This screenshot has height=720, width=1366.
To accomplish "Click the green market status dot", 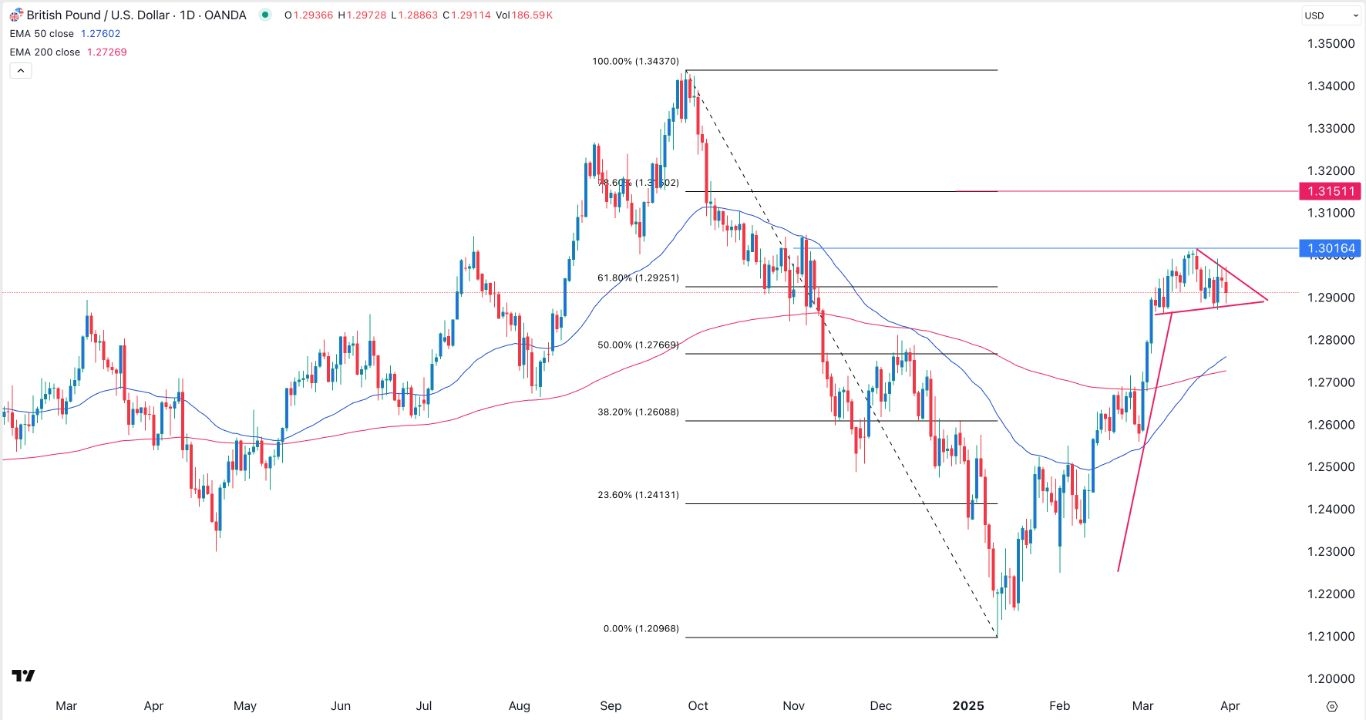I will coord(264,15).
